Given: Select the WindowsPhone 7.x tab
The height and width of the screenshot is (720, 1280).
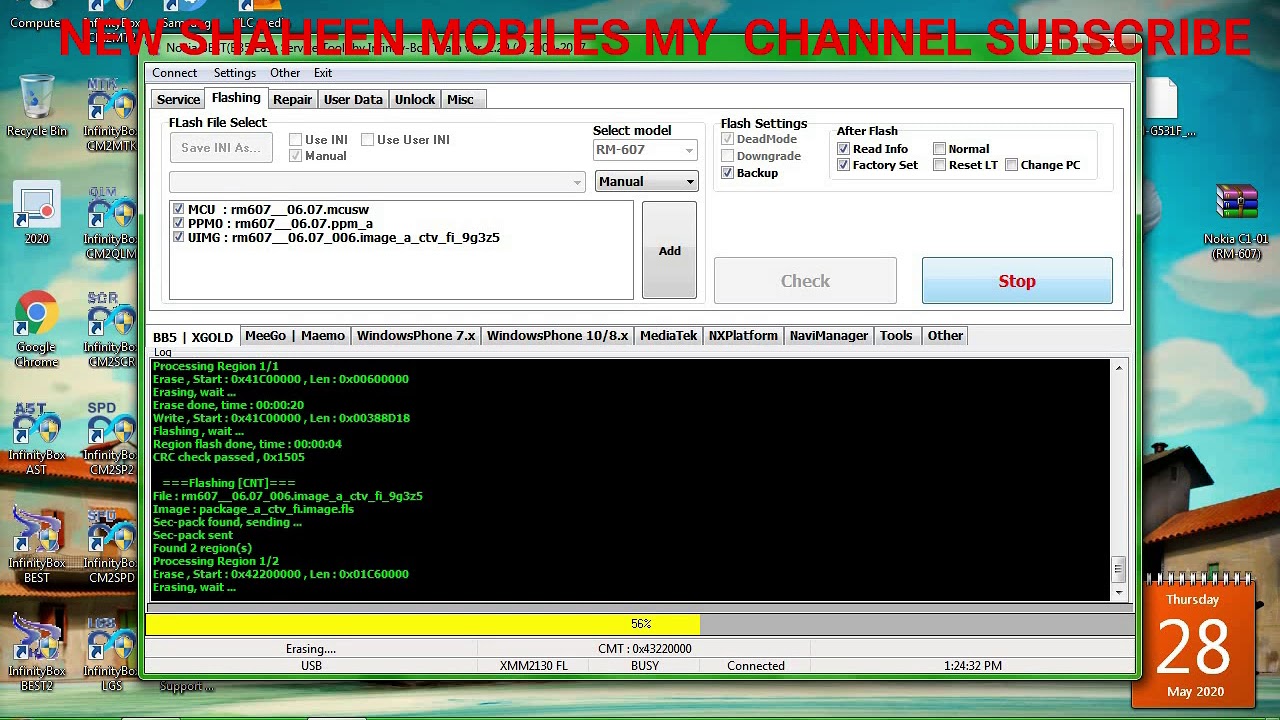Looking at the screenshot, I should [416, 336].
